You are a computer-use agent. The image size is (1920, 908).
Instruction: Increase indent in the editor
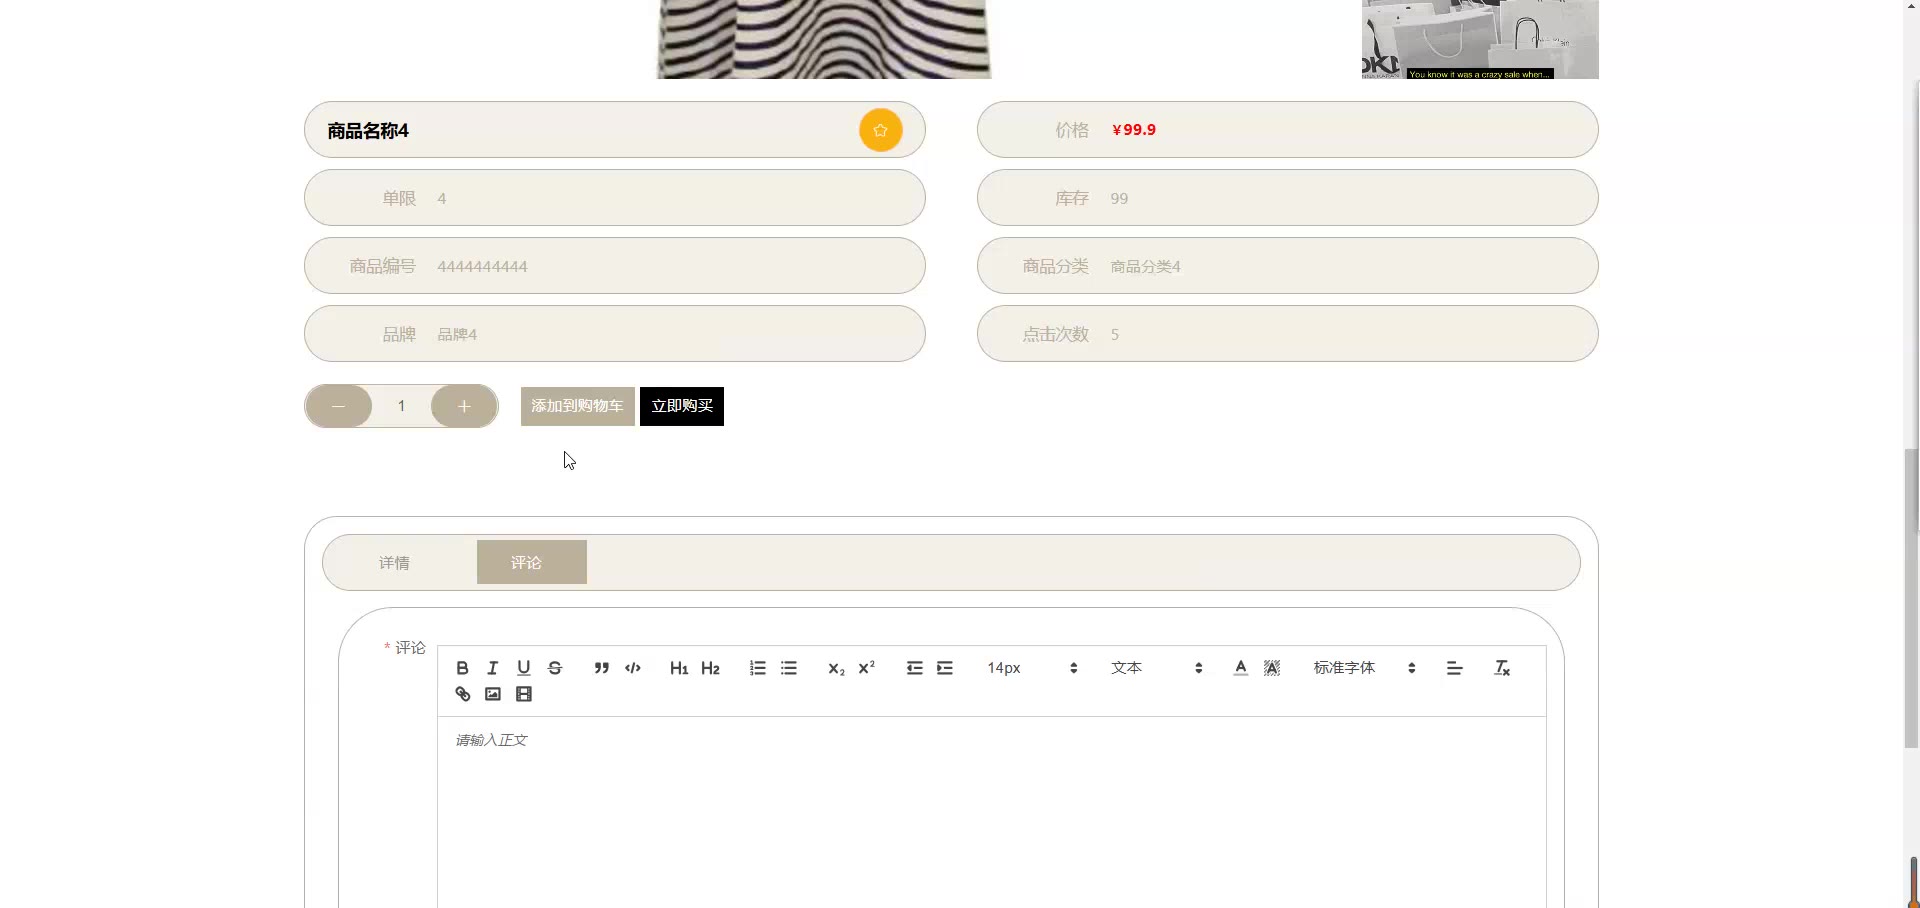click(945, 668)
